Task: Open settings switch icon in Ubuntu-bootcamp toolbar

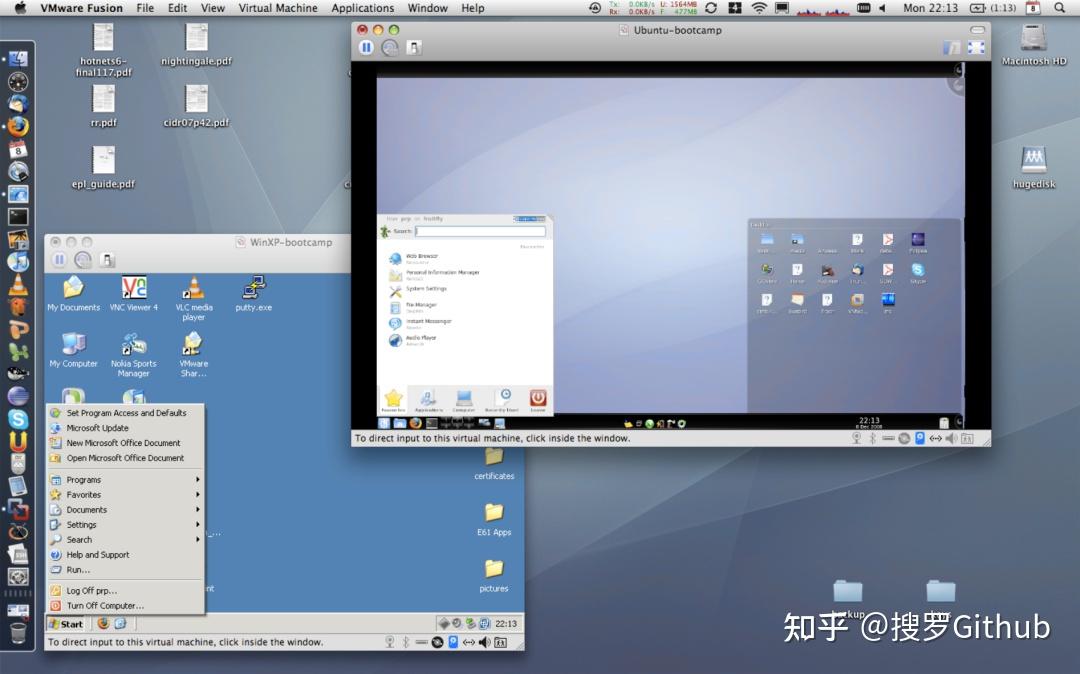Action: 414,48
